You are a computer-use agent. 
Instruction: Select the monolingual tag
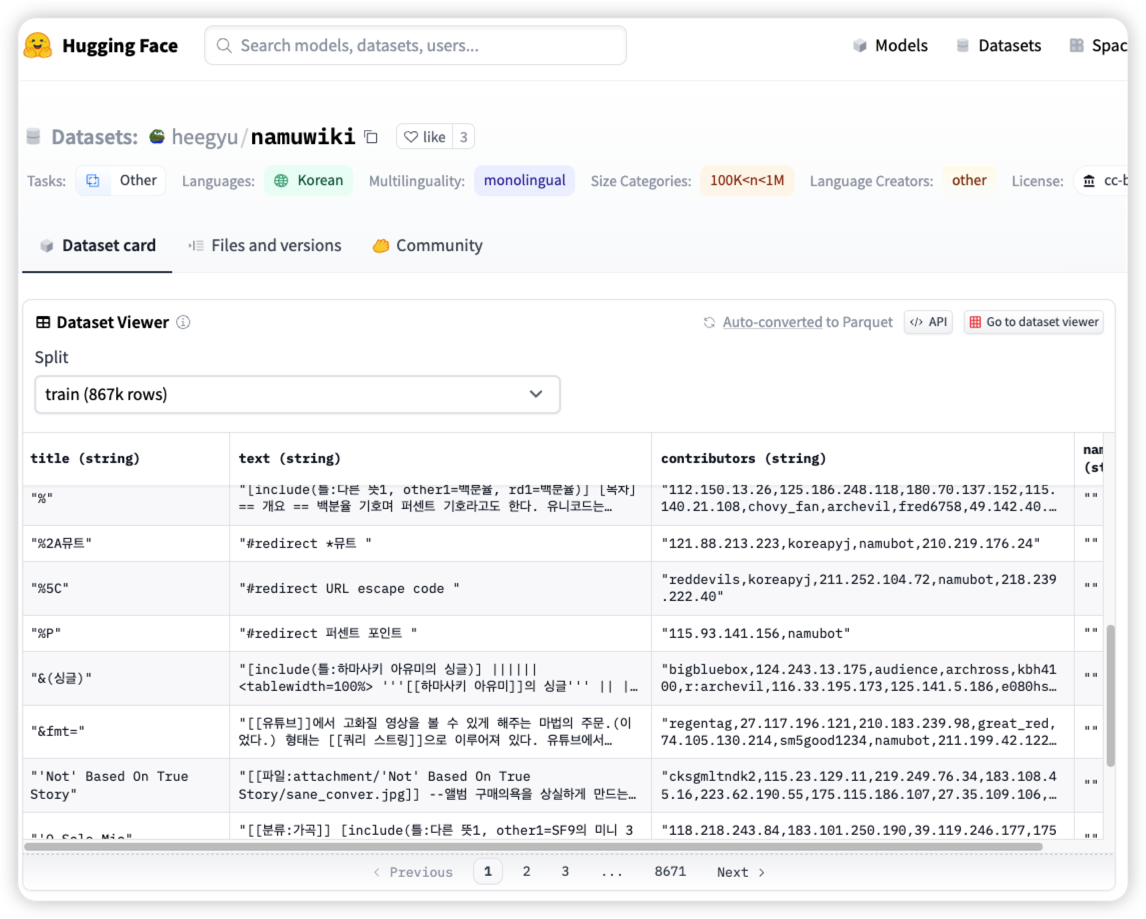point(525,181)
